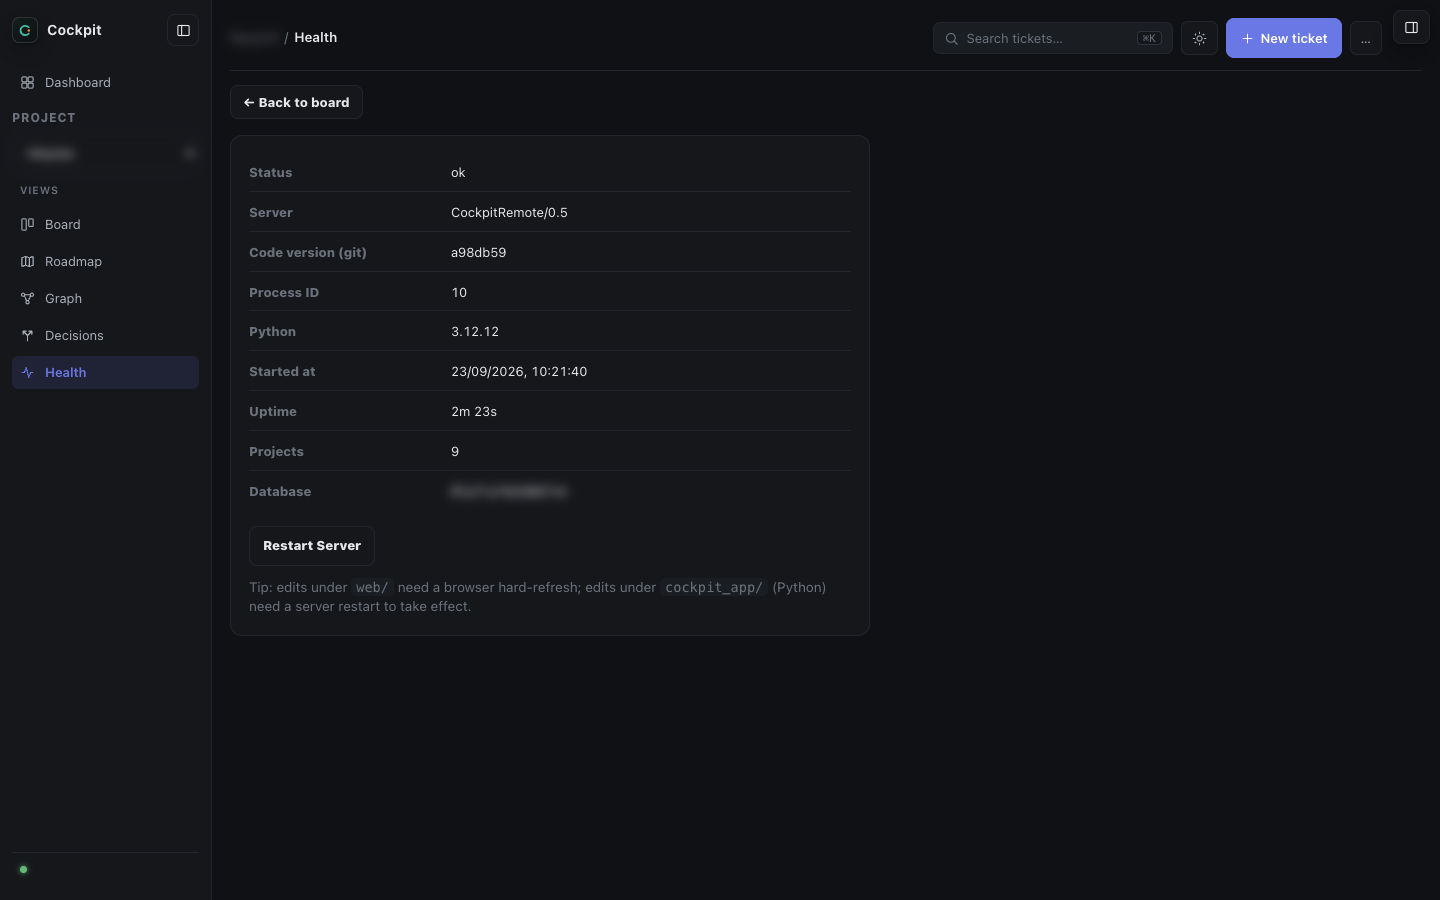Image resolution: width=1440 pixels, height=900 pixels.
Task: Click the Graph nodes icon
Action: (27, 298)
